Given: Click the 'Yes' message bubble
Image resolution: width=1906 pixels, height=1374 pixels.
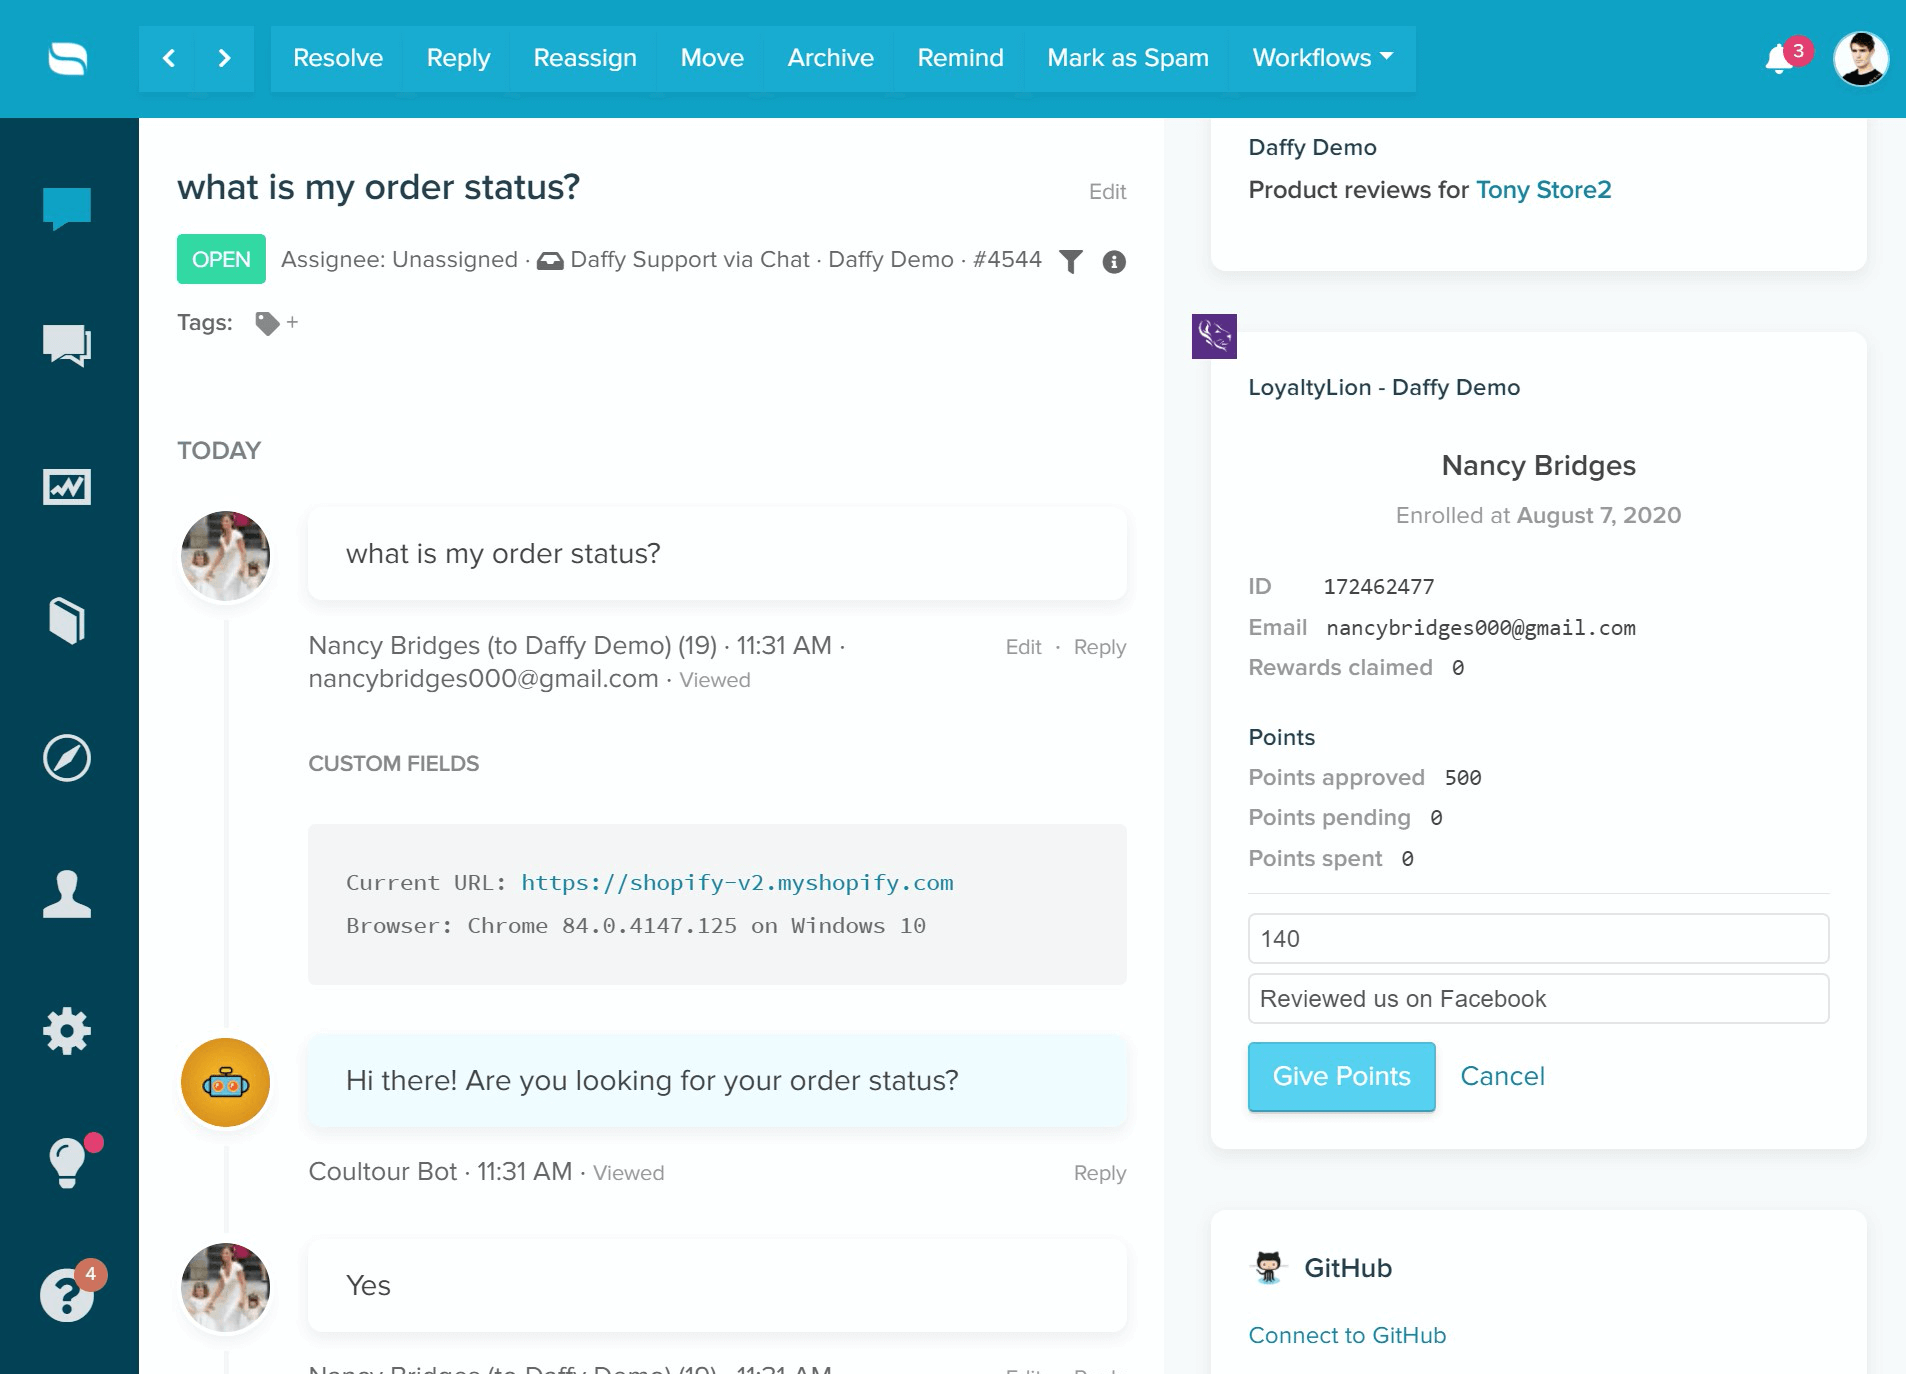Looking at the screenshot, I should click(x=717, y=1286).
